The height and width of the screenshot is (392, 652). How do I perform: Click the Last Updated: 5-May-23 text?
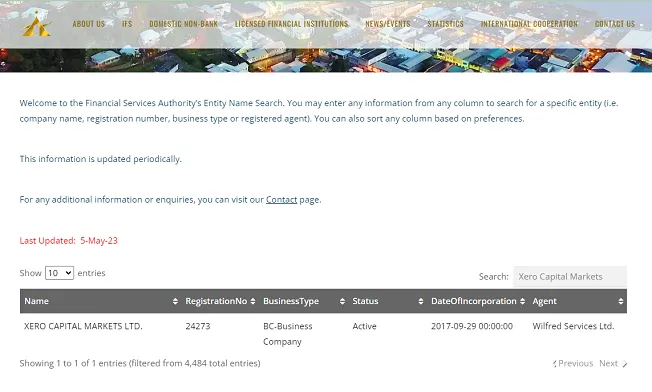point(69,241)
